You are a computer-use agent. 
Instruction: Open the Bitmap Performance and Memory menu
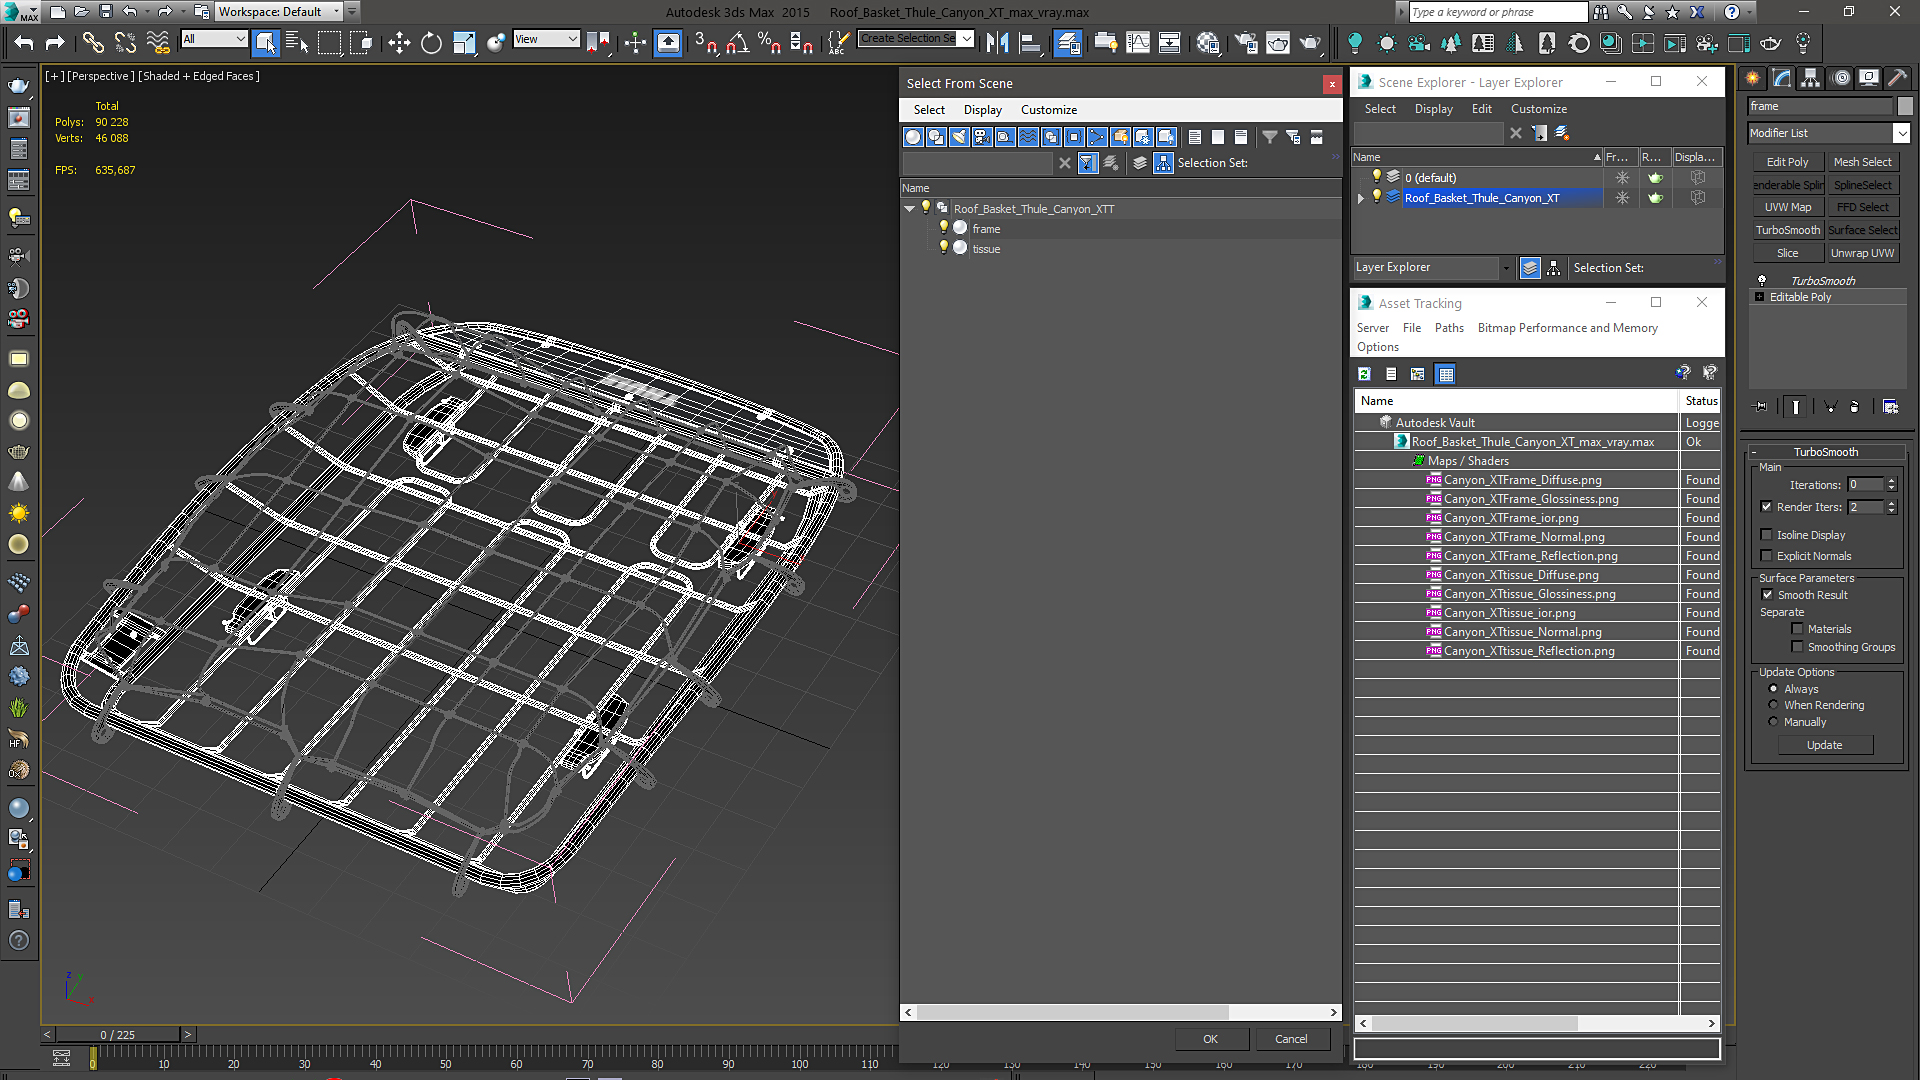coord(1567,328)
